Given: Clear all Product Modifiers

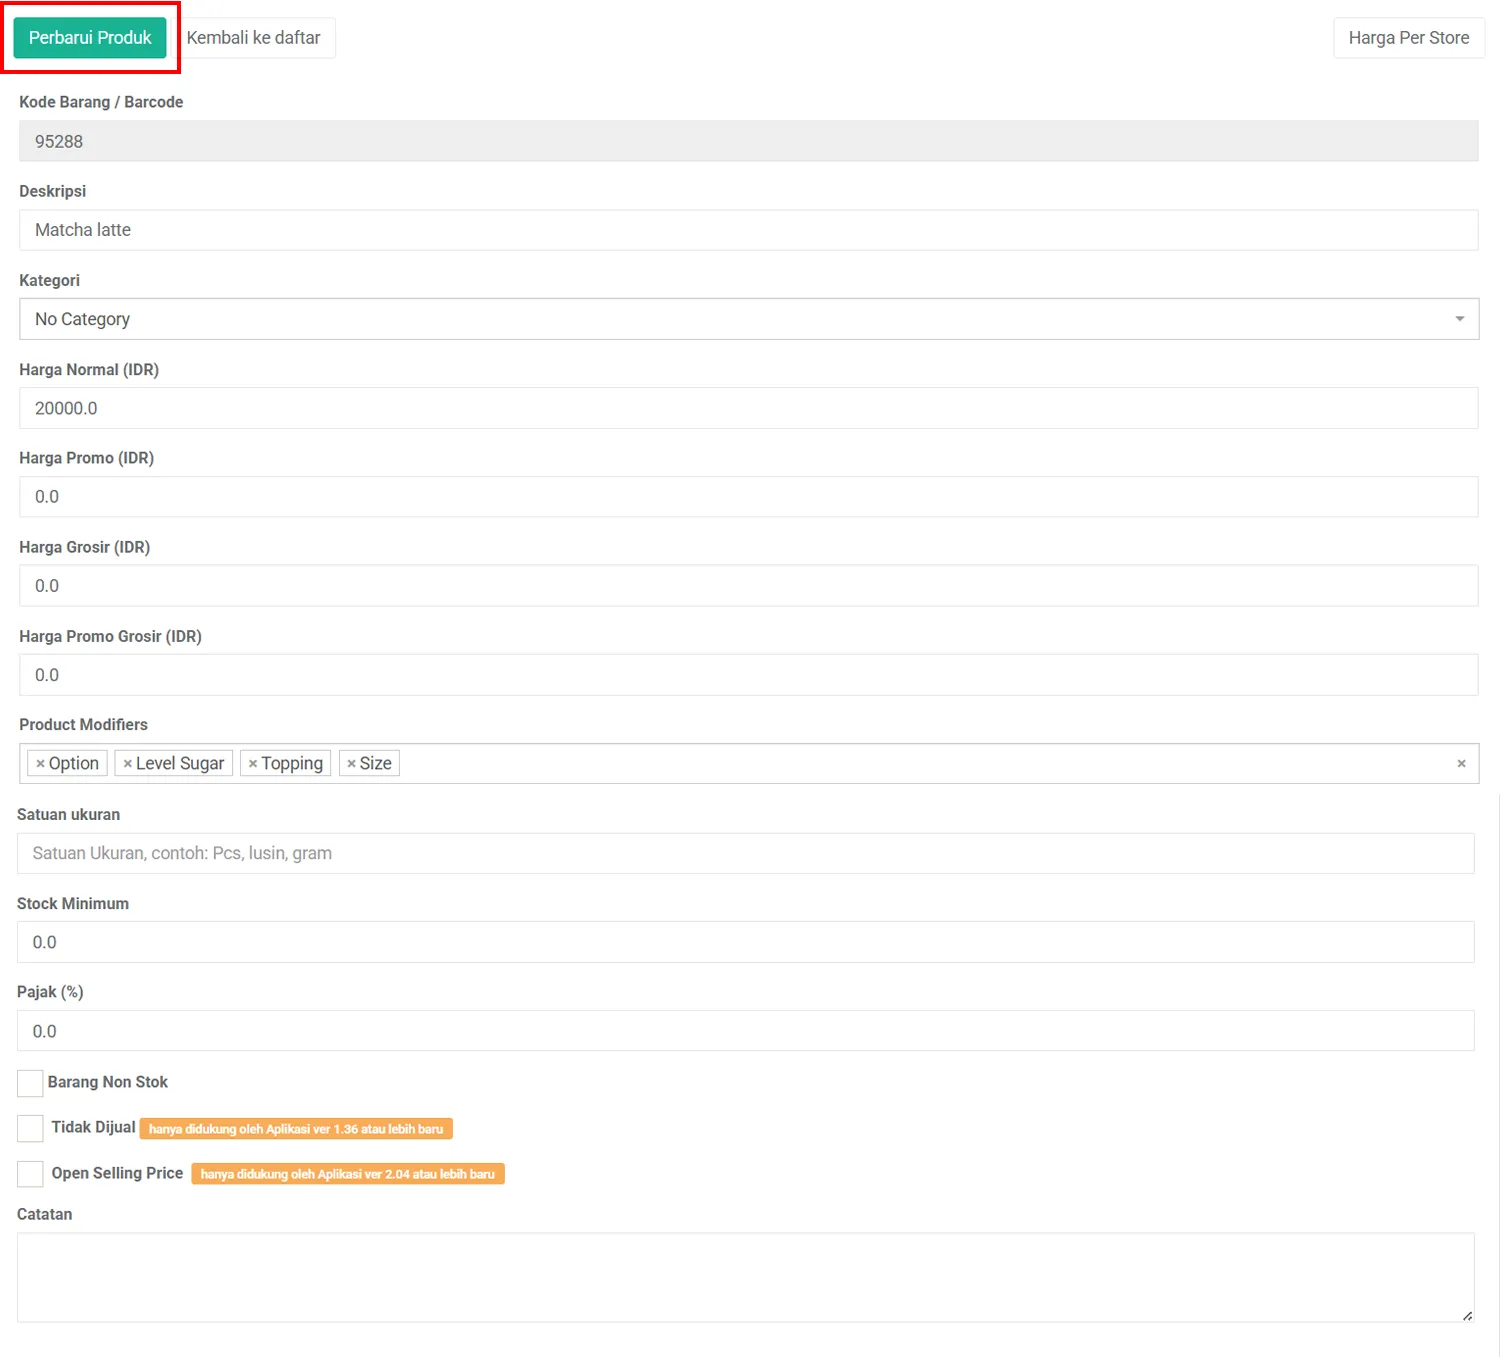Looking at the screenshot, I should point(1461,764).
